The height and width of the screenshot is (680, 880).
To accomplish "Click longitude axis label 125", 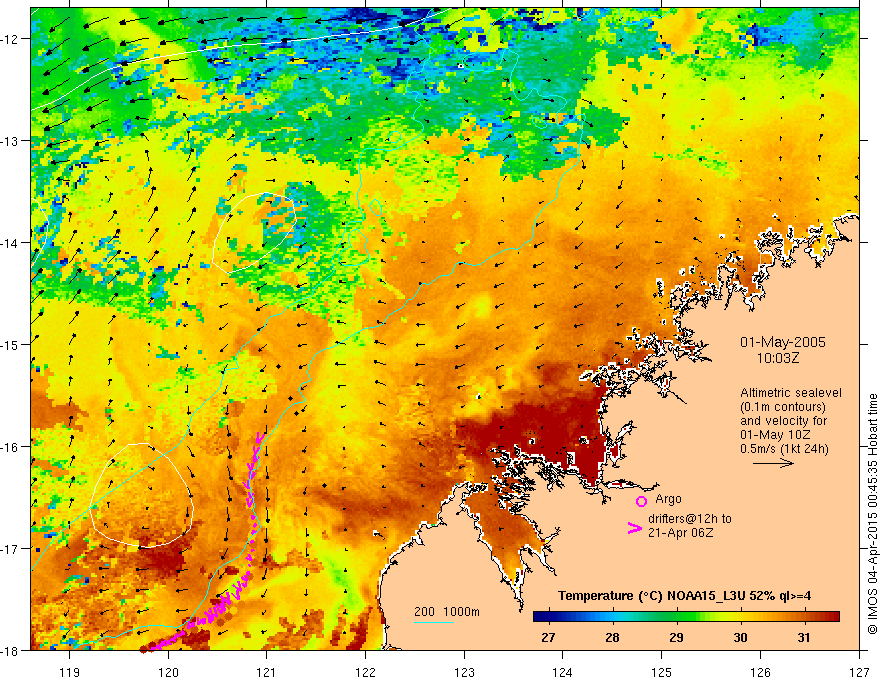I will click(x=662, y=672).
